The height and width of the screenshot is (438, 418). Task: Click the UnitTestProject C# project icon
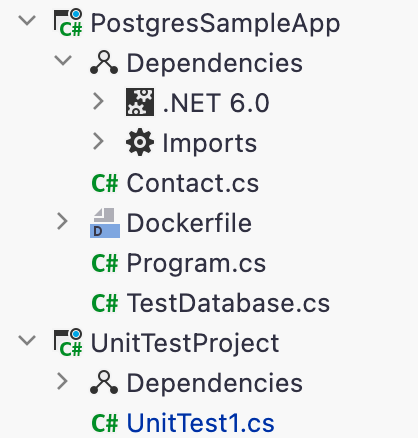68,342
